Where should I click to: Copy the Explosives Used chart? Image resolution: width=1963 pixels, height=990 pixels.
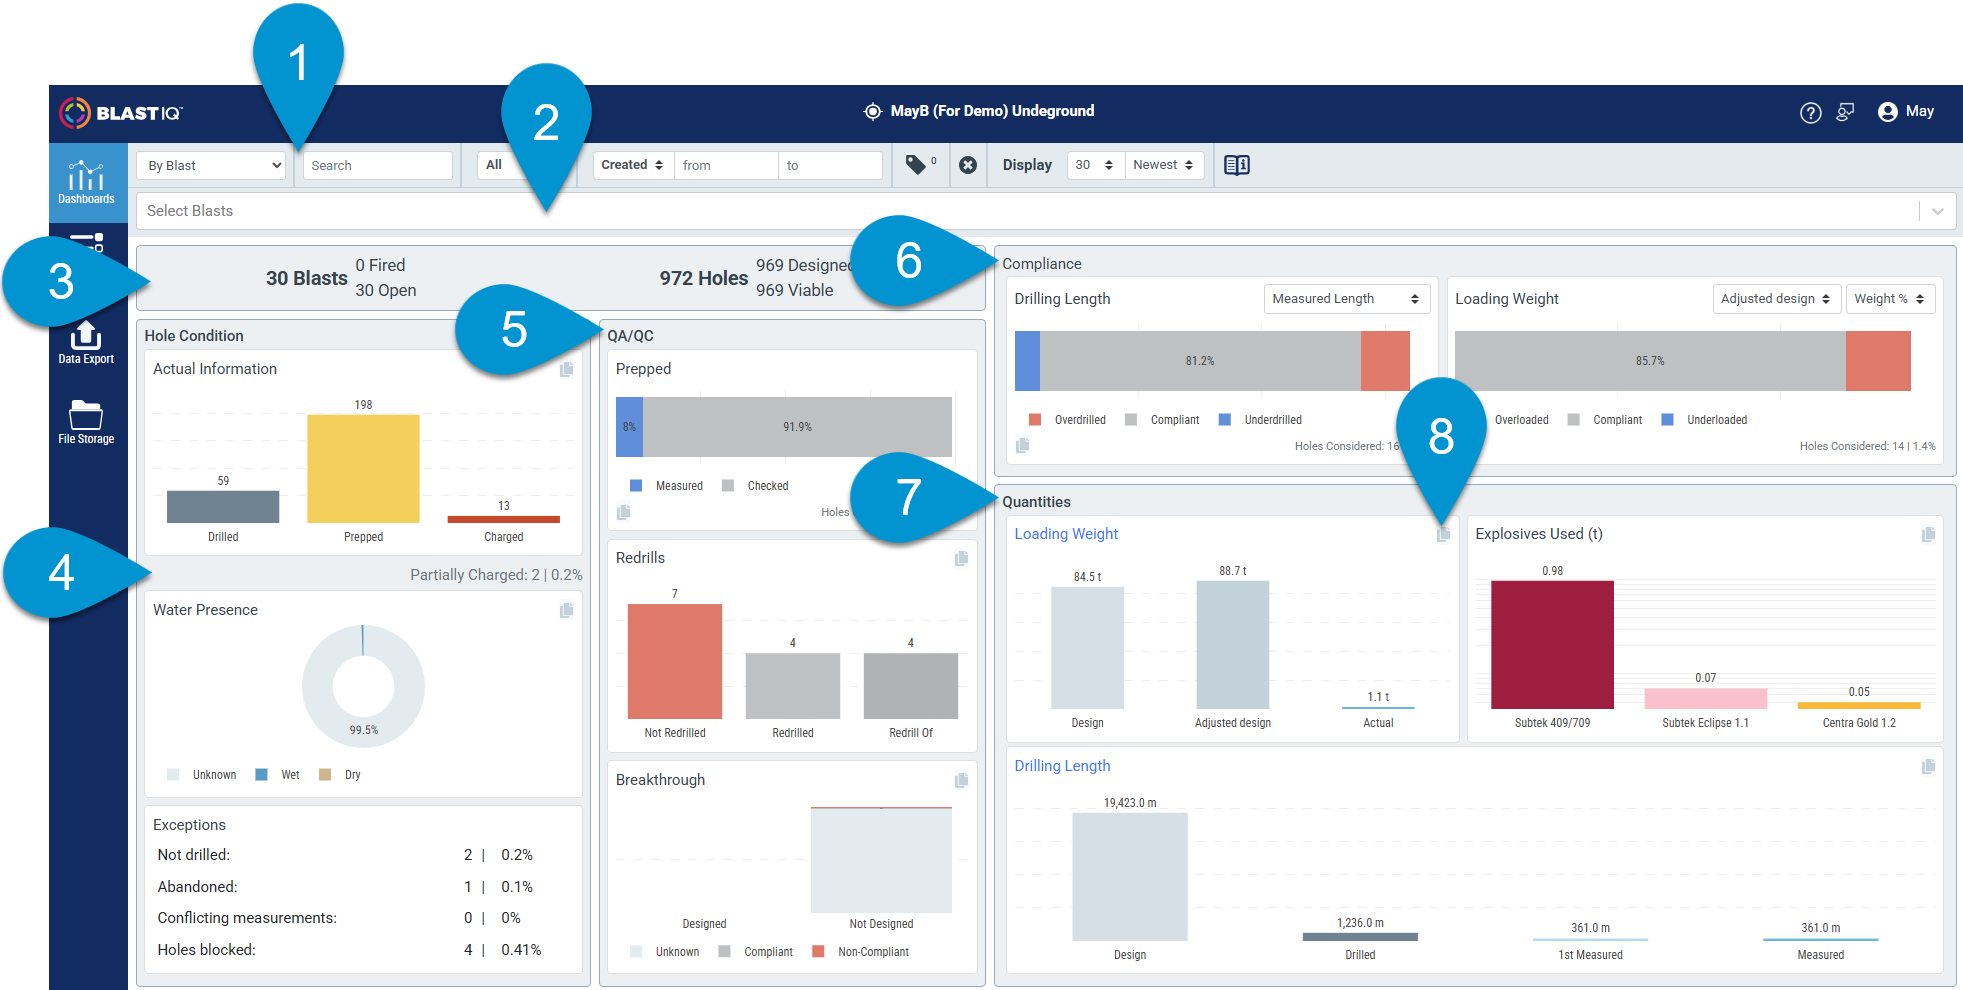click(x=1928, y=534)
